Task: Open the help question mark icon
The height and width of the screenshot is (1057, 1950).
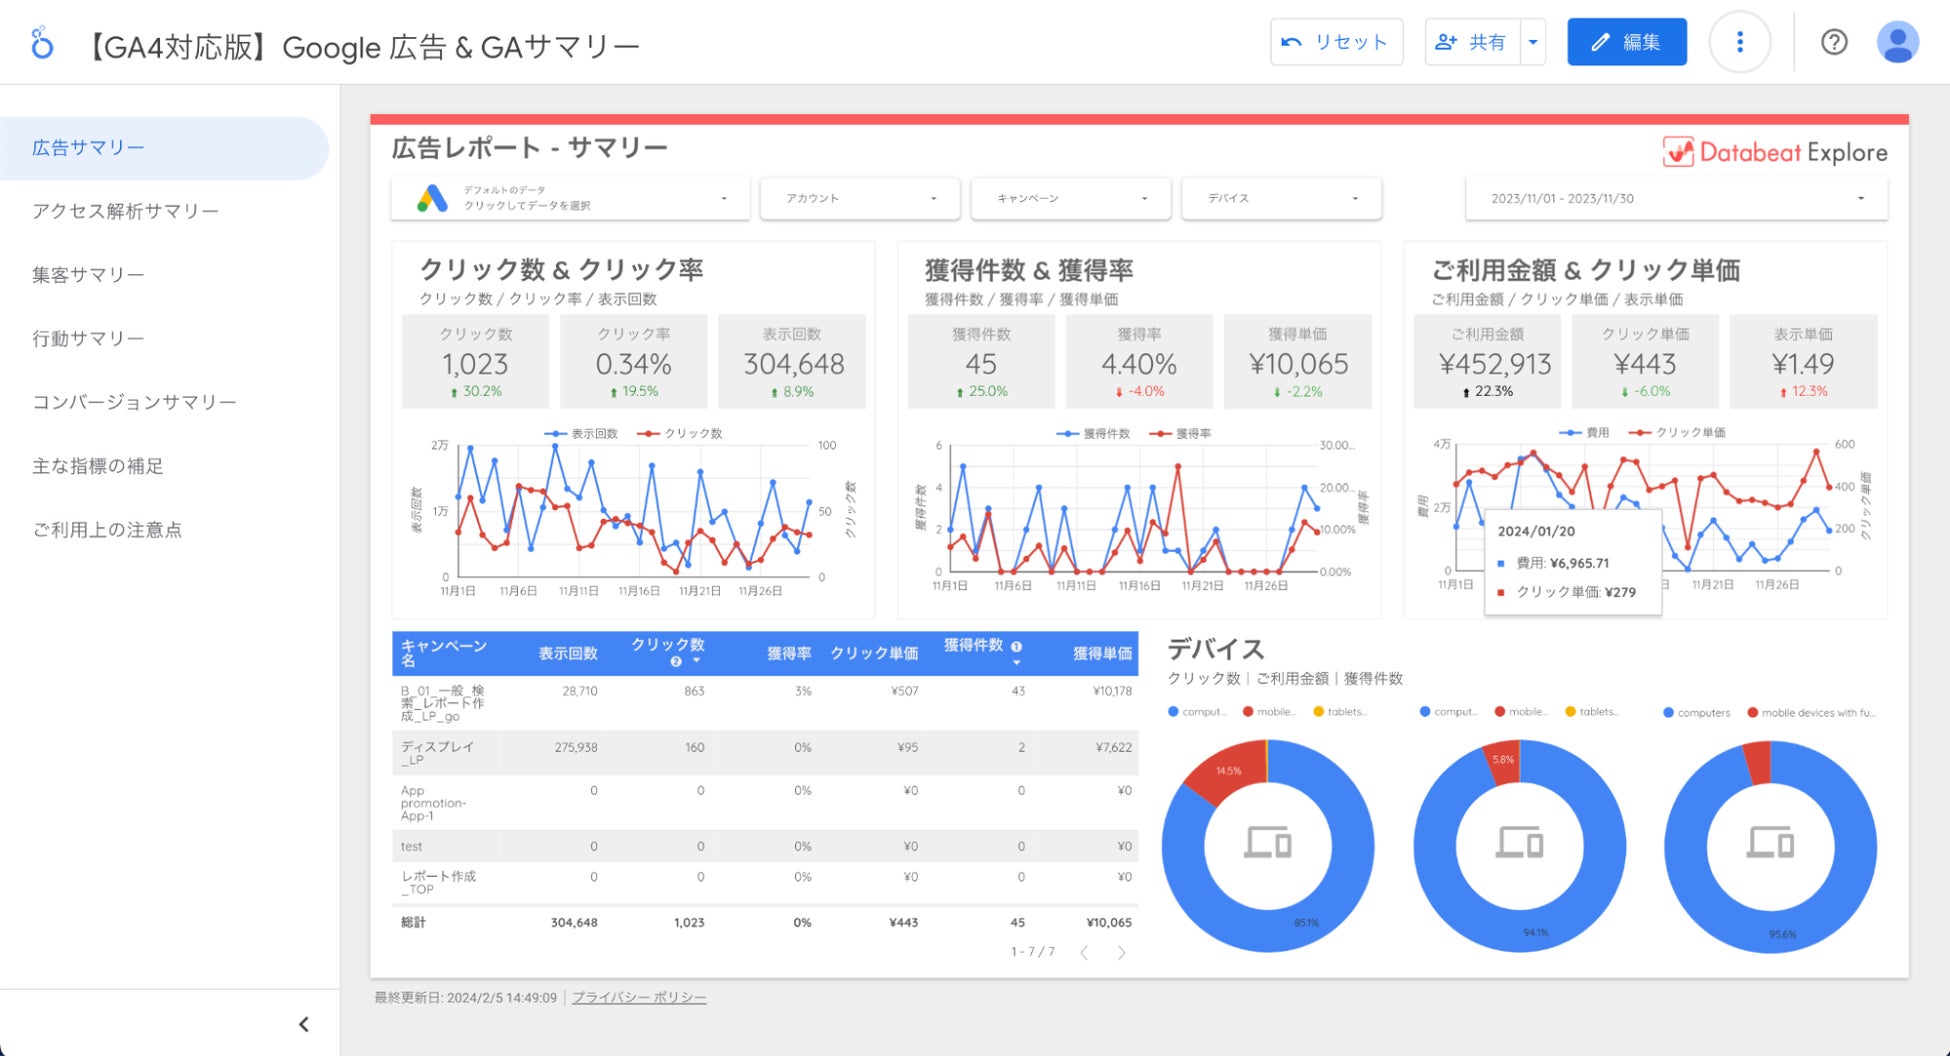Action: coord(1834,42)
